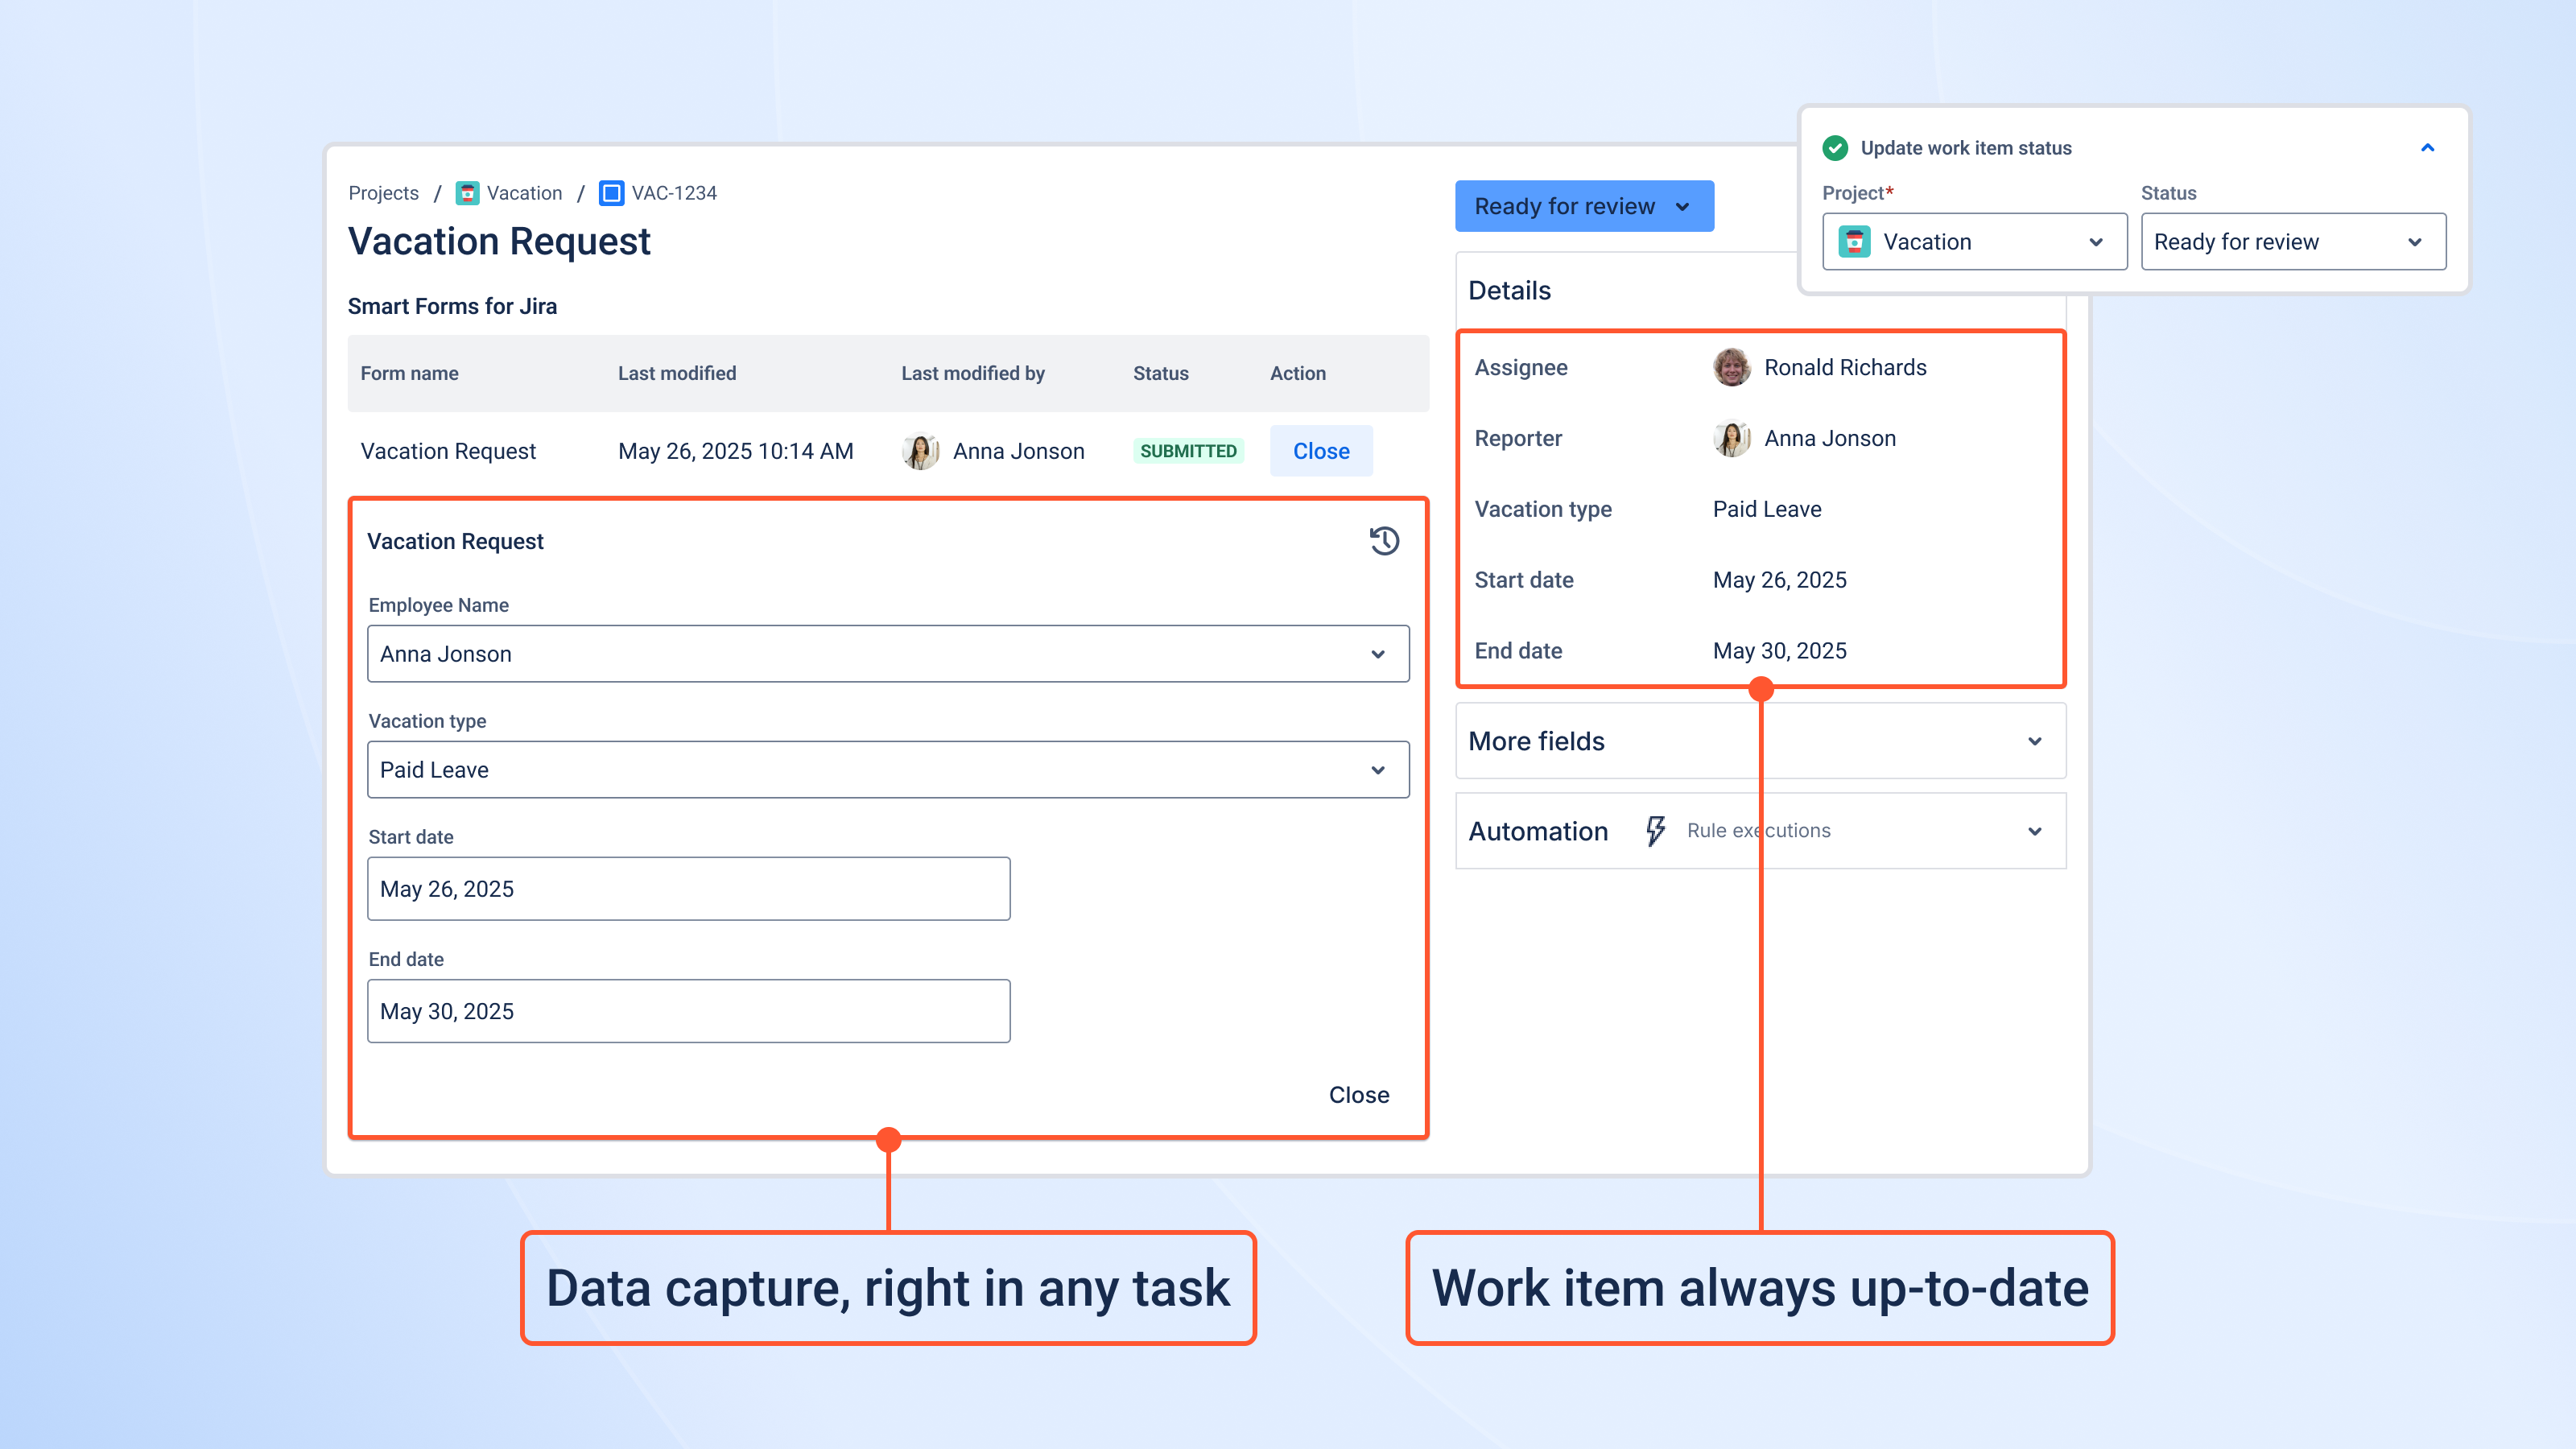Click the Vacation Request form name cell
The image size is (2576, 1449).
tap(448, 451)
